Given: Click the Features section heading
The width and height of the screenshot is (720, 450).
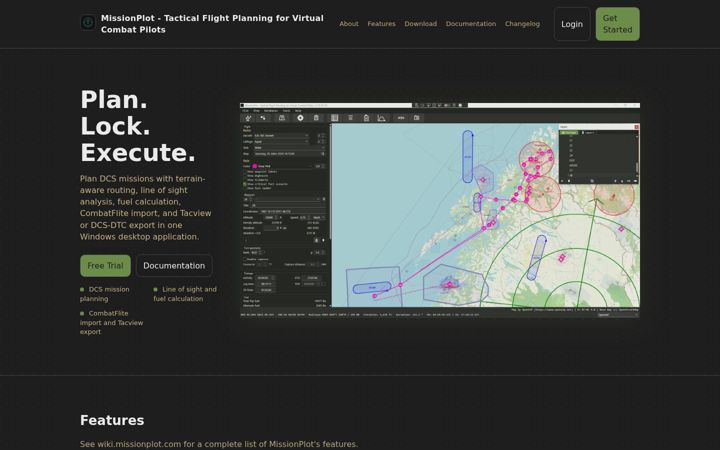Looking at the screenshot, I should point(112,420).
